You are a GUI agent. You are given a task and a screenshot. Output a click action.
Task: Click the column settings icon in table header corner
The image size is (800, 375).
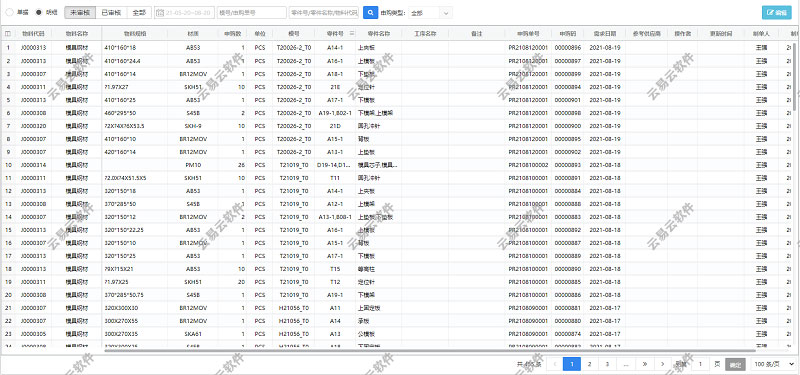pyautogui.click(x=8, y=33)
